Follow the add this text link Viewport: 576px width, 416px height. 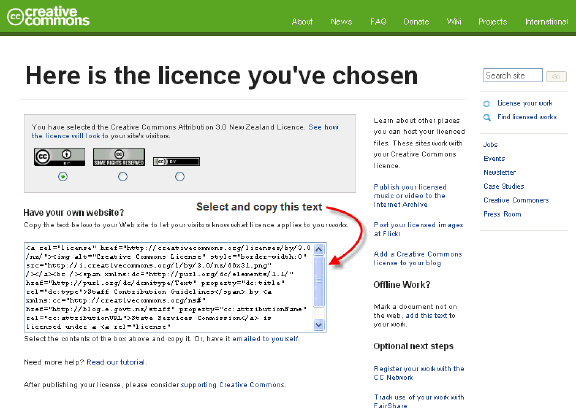pos(426,316)
